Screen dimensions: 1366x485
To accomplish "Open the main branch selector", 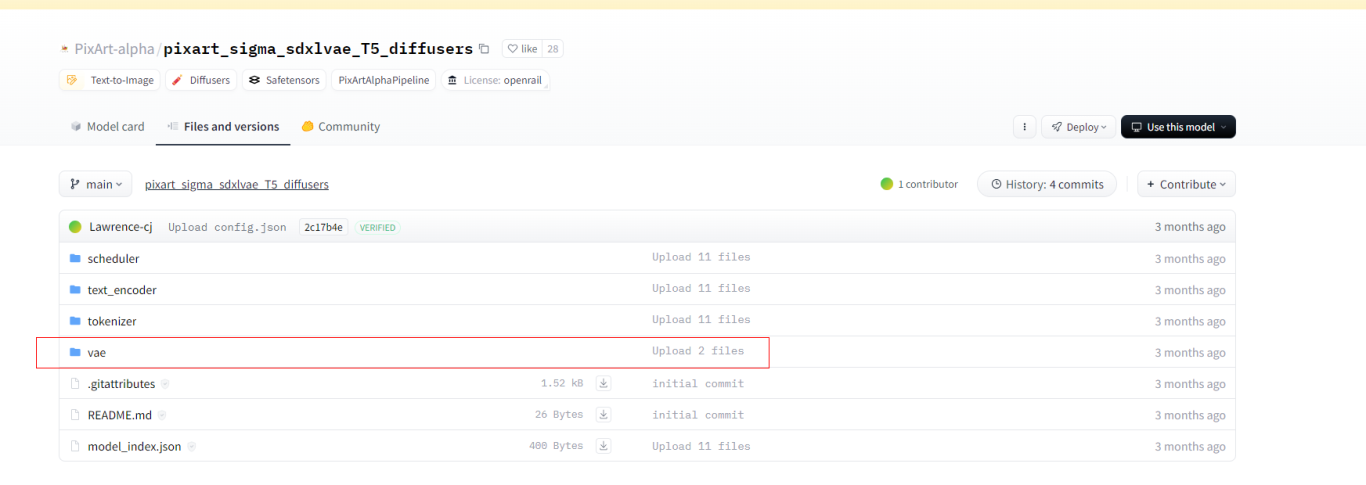I will (x=96, y=184).
